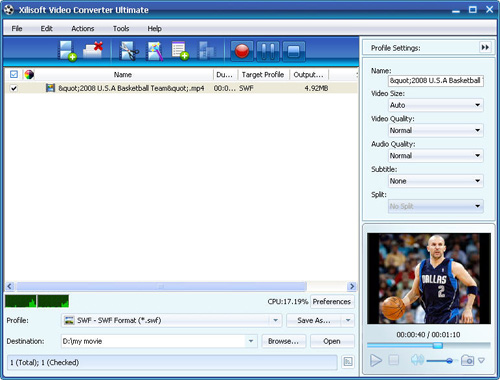Image resolution: width=500 pixels, height=380 pixels.
Task: Uncheck the 2008 U.S.A Basketball Team file
Action: 14,88
